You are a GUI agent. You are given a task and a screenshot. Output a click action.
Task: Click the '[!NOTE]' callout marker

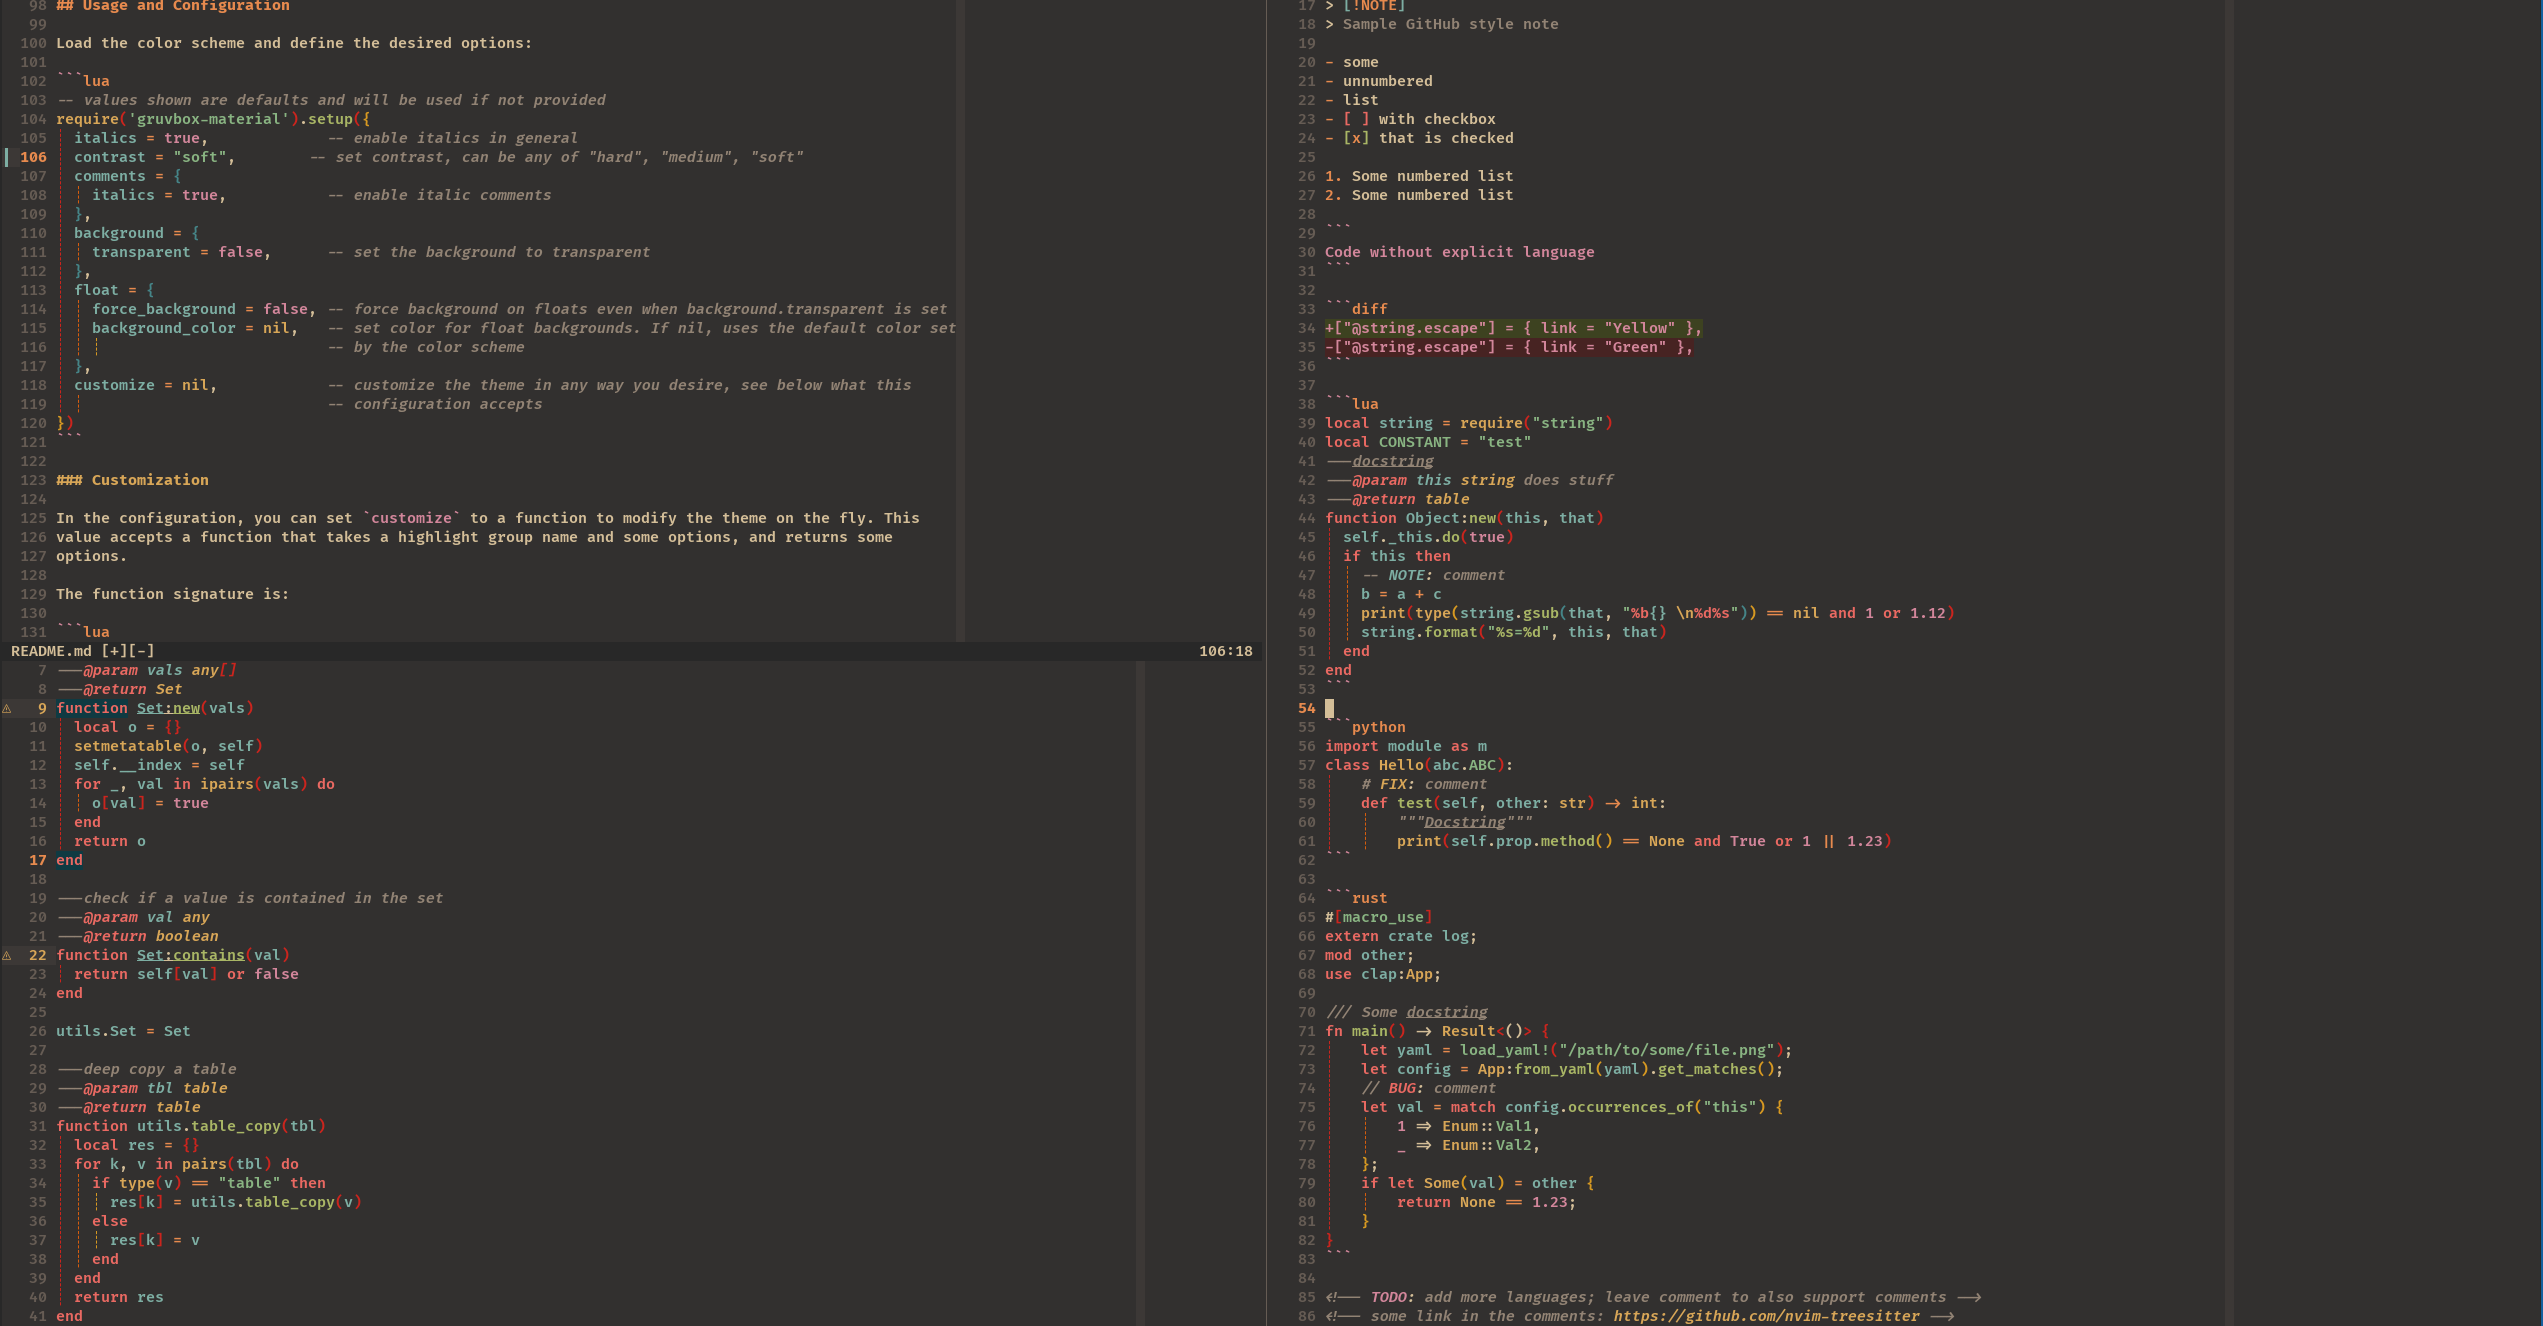1374,6
